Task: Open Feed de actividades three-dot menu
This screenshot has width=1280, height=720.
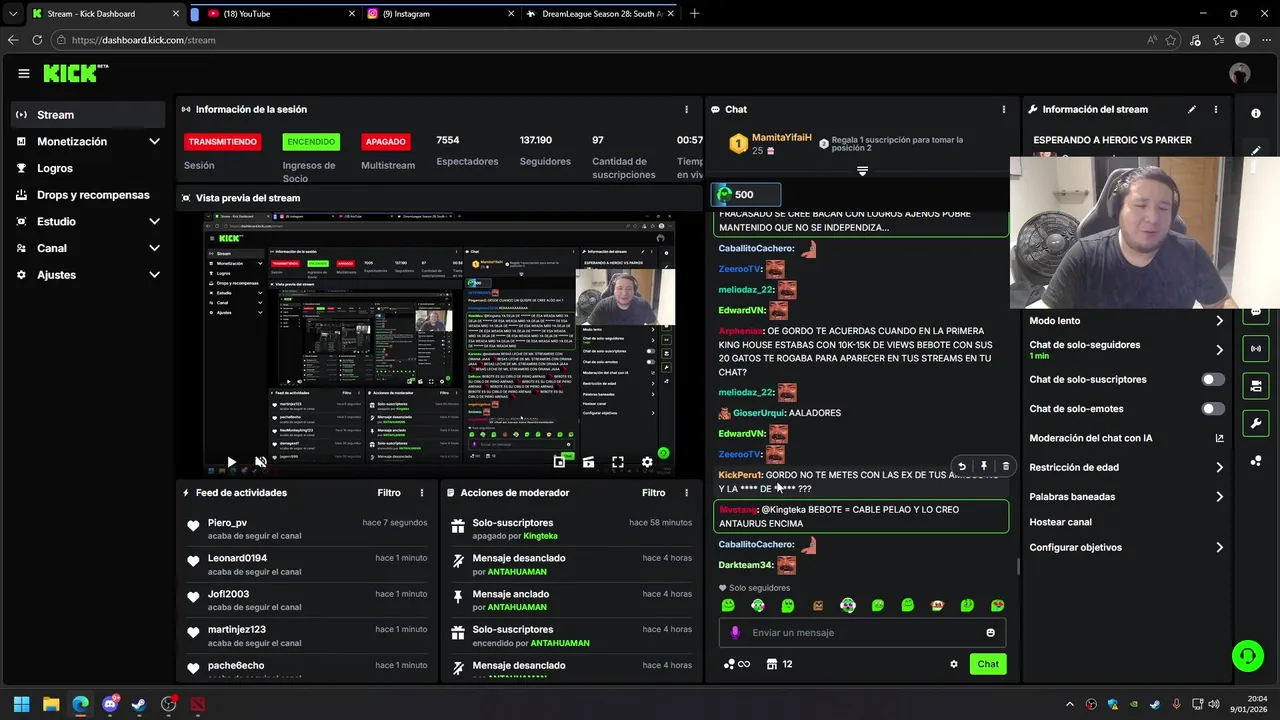Action: [422, 493]
